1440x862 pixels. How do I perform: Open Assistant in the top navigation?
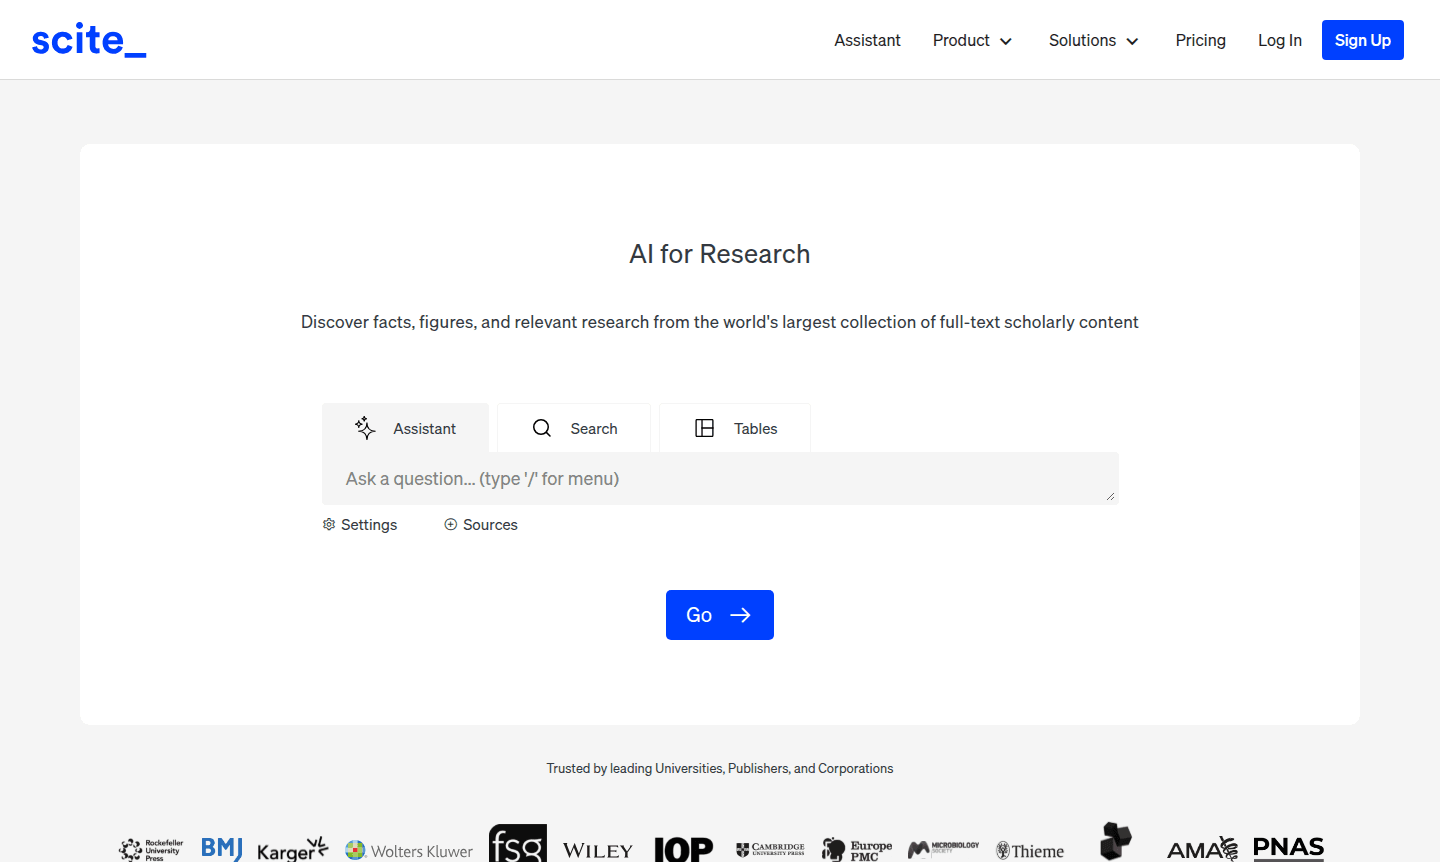pyautogui.click(x=867, y=40)
